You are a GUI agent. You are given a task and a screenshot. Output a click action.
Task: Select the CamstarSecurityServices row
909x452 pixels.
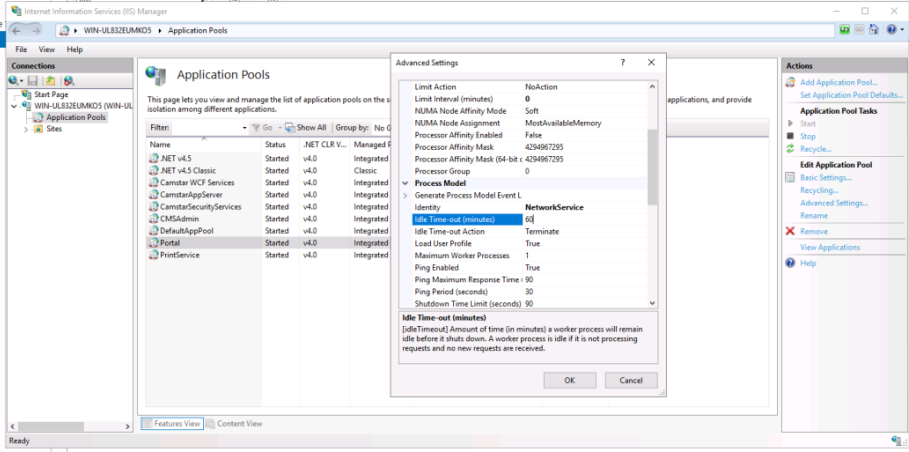(x=269, y=207)
